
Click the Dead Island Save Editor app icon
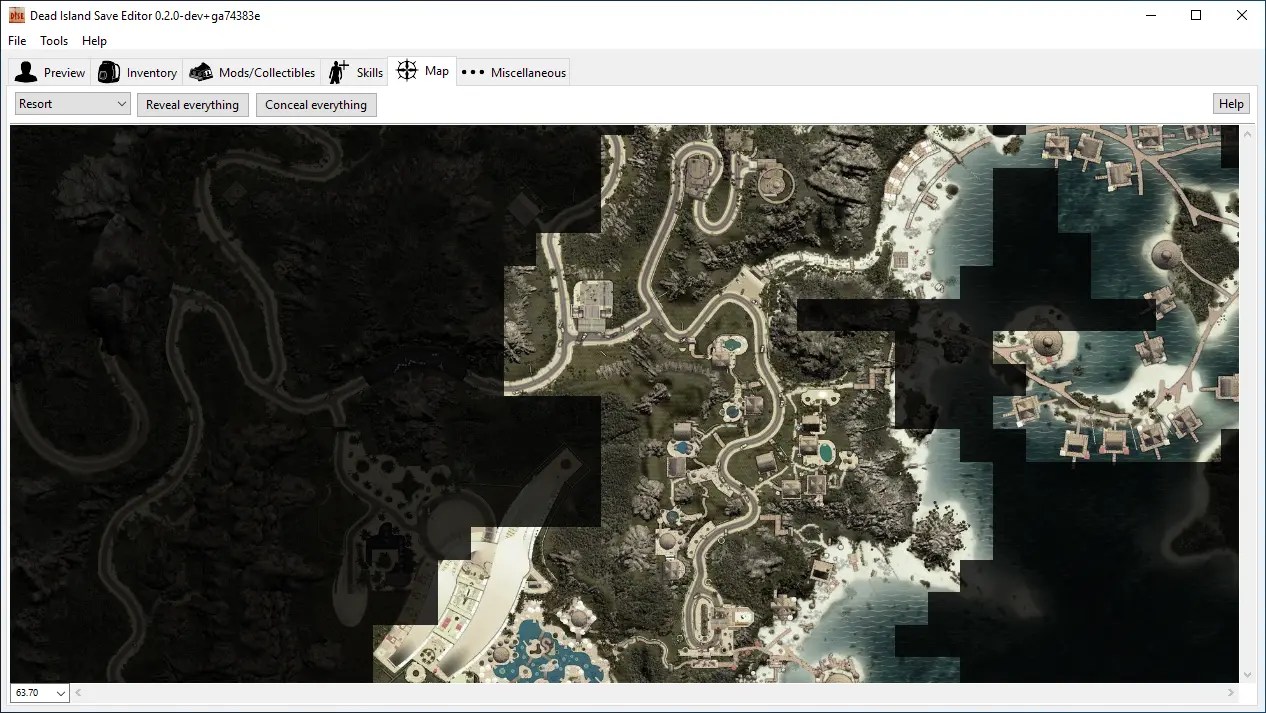point(17,15)
